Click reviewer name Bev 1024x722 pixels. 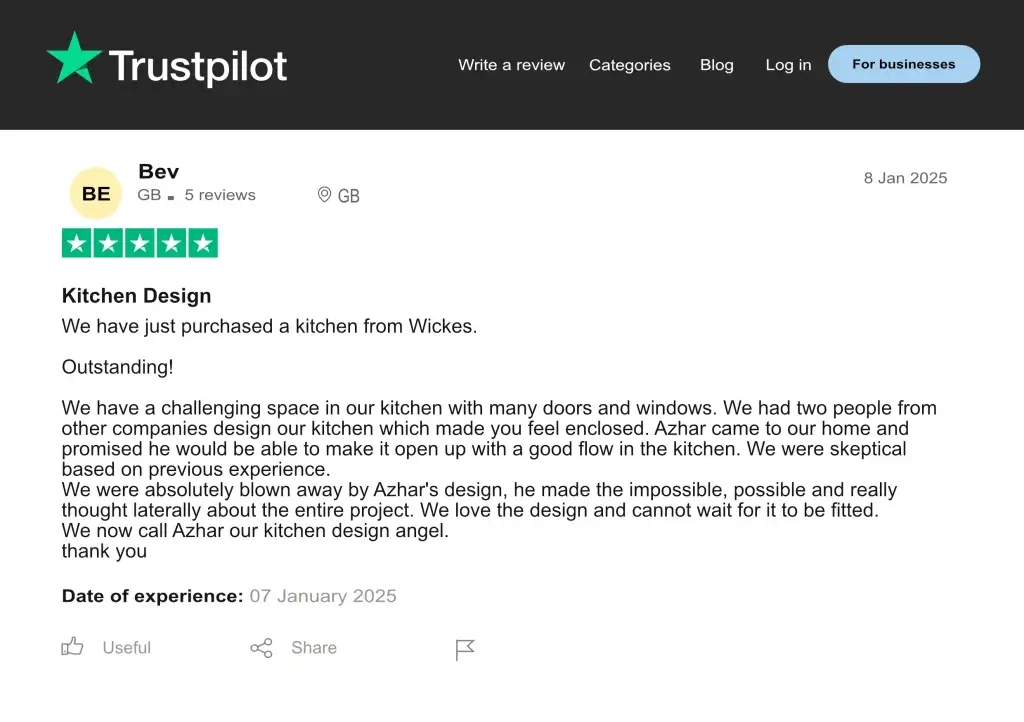click(x=158, y=171)
